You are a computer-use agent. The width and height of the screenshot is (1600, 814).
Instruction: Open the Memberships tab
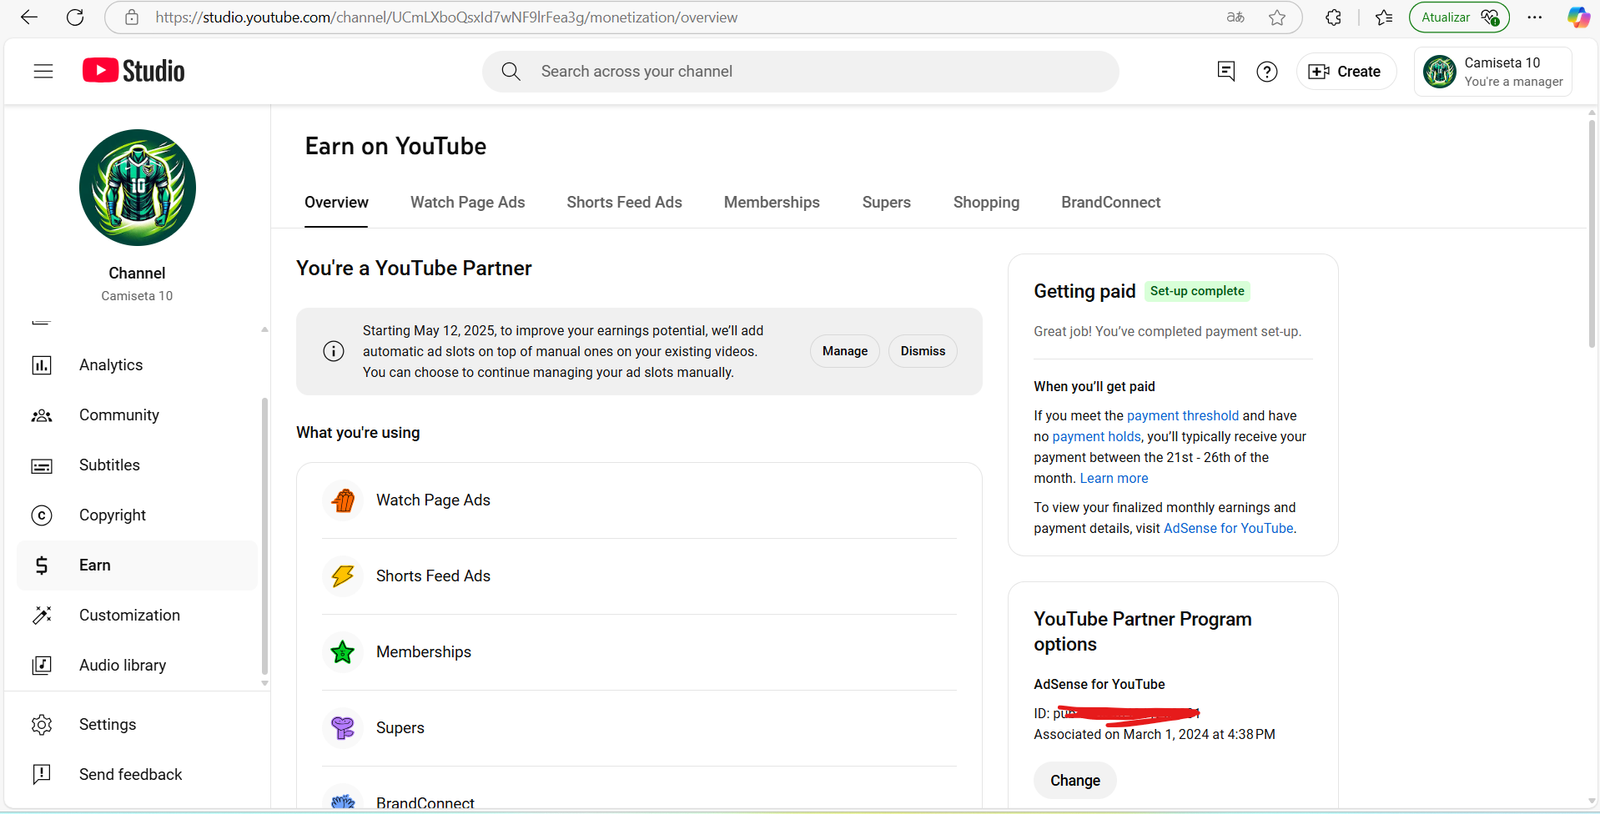pyautogui.click(x=771, y=202)
